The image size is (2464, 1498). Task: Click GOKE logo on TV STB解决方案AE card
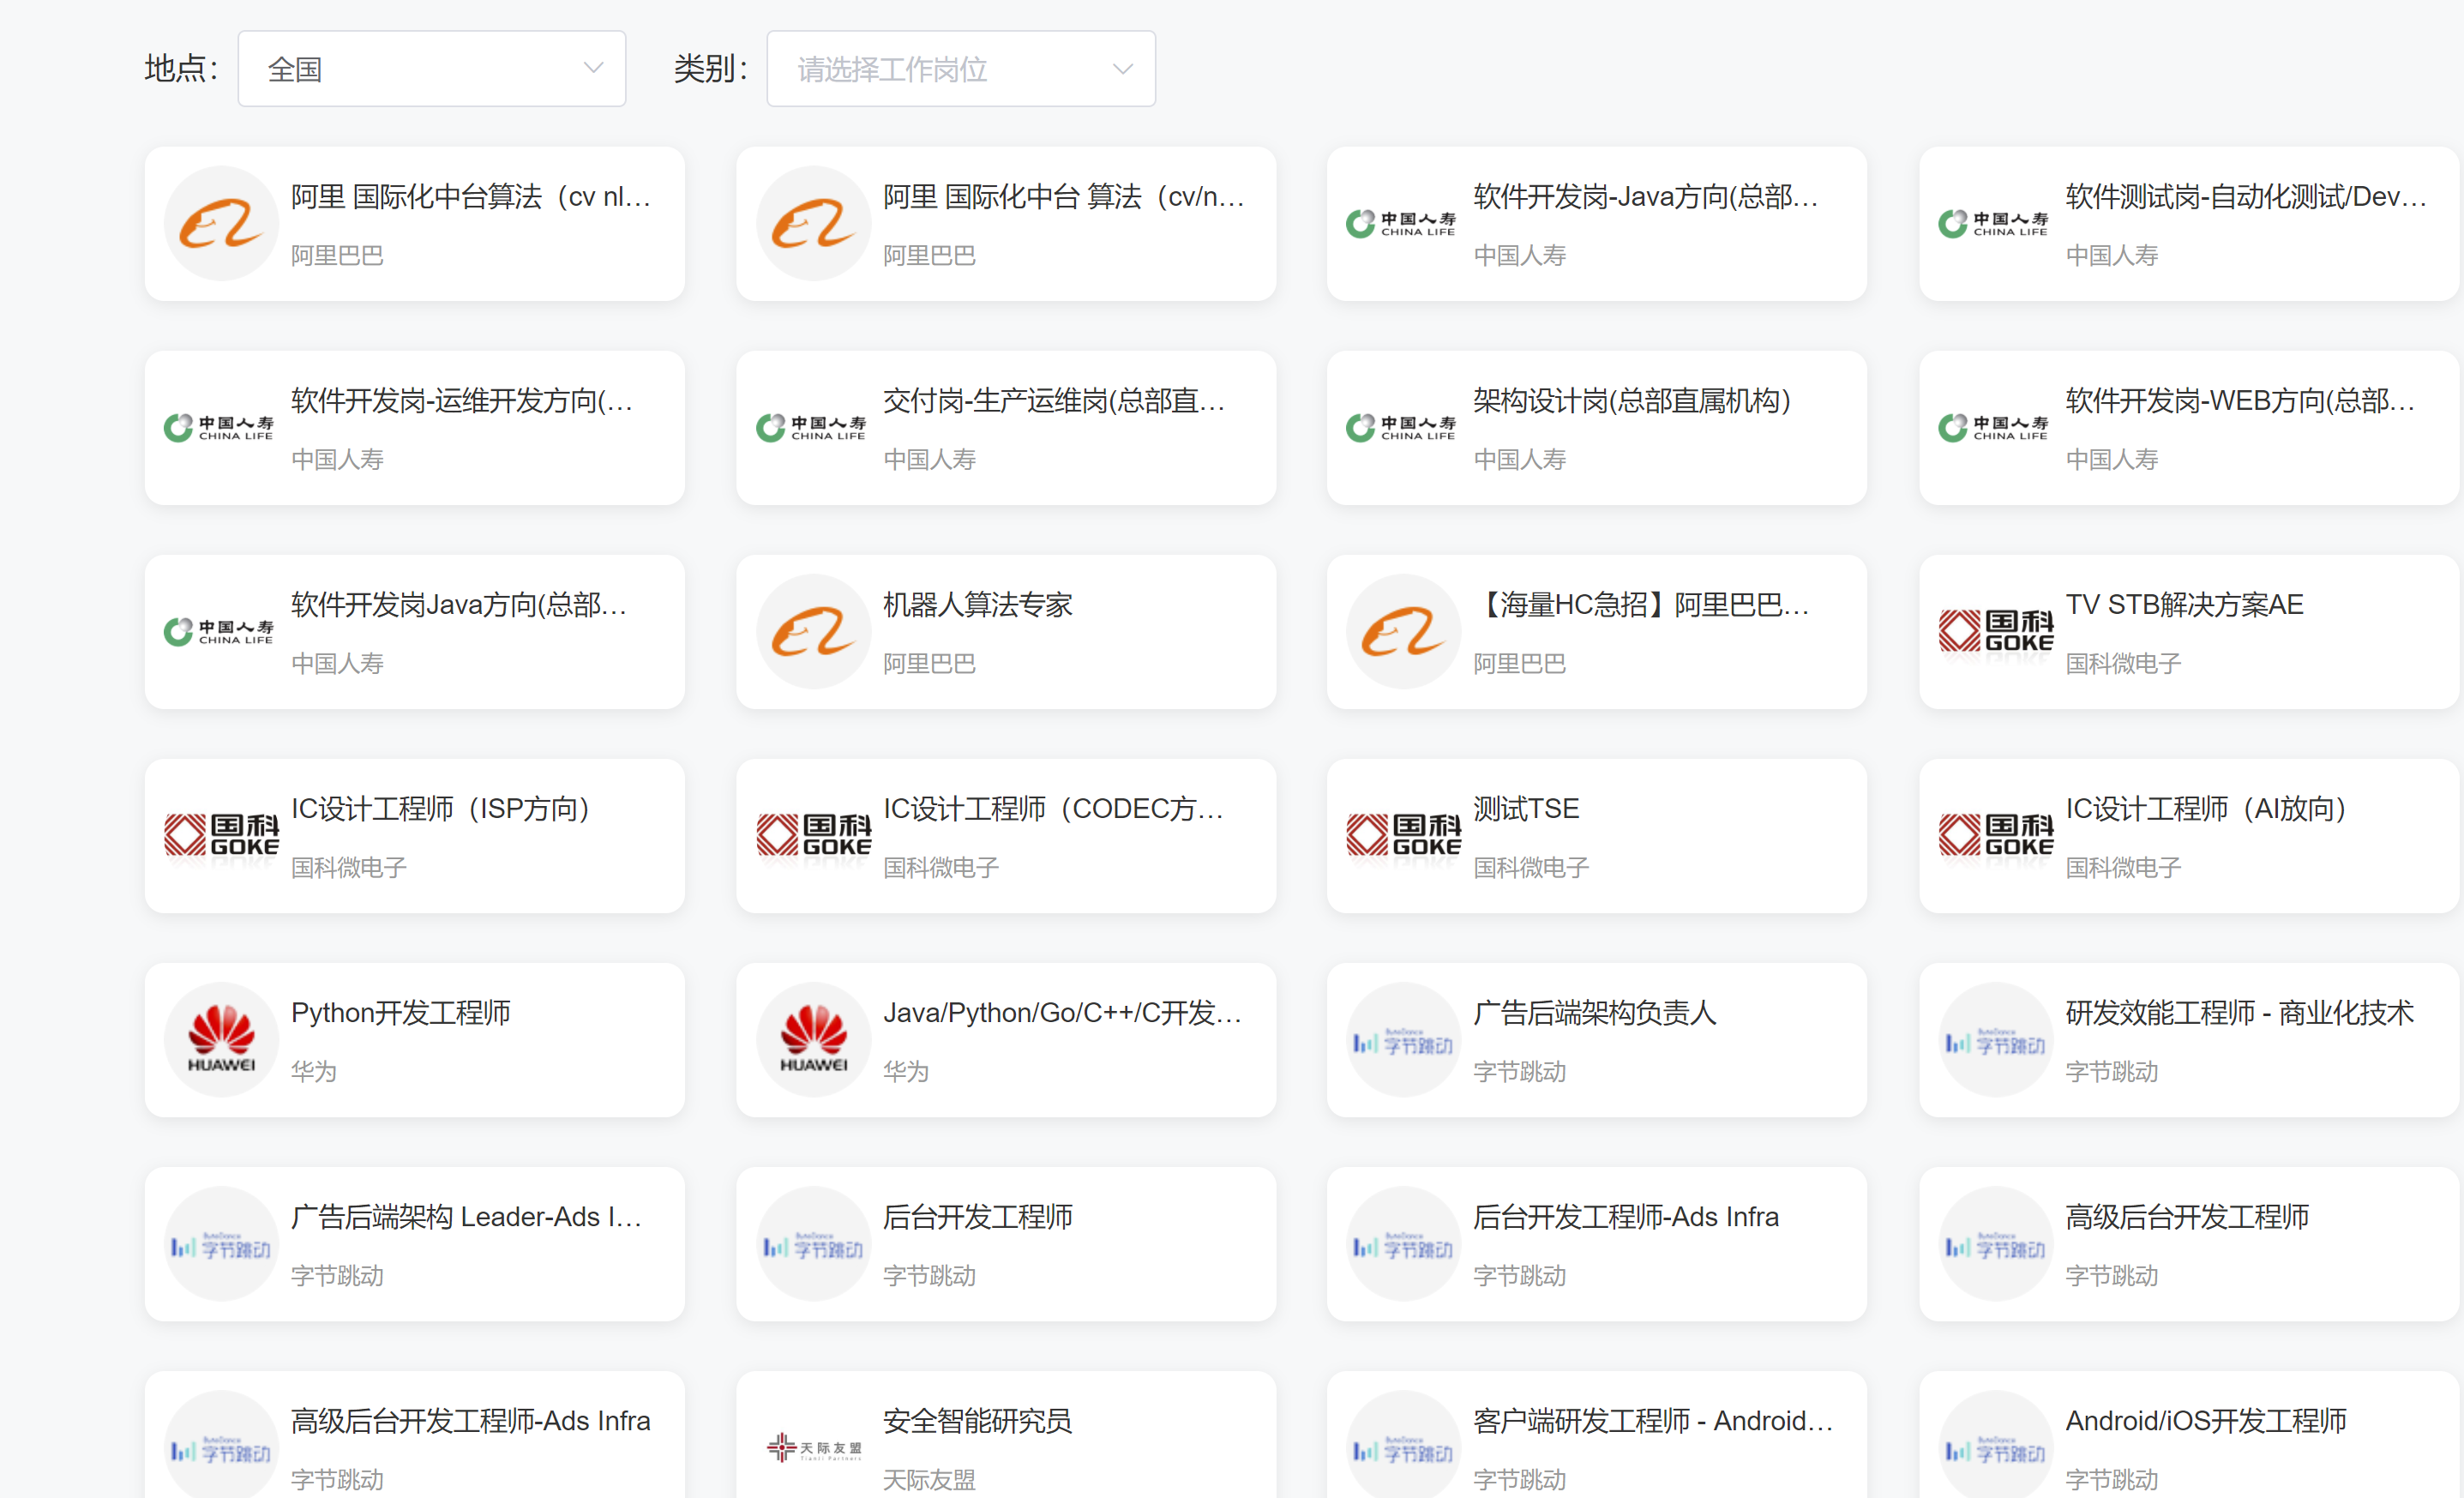(1995, 632)
